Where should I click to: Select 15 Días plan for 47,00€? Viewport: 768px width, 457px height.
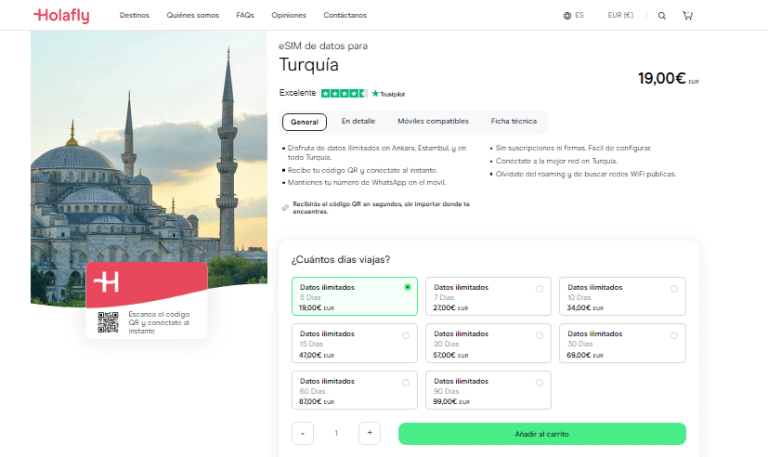[x=355, y=343]
